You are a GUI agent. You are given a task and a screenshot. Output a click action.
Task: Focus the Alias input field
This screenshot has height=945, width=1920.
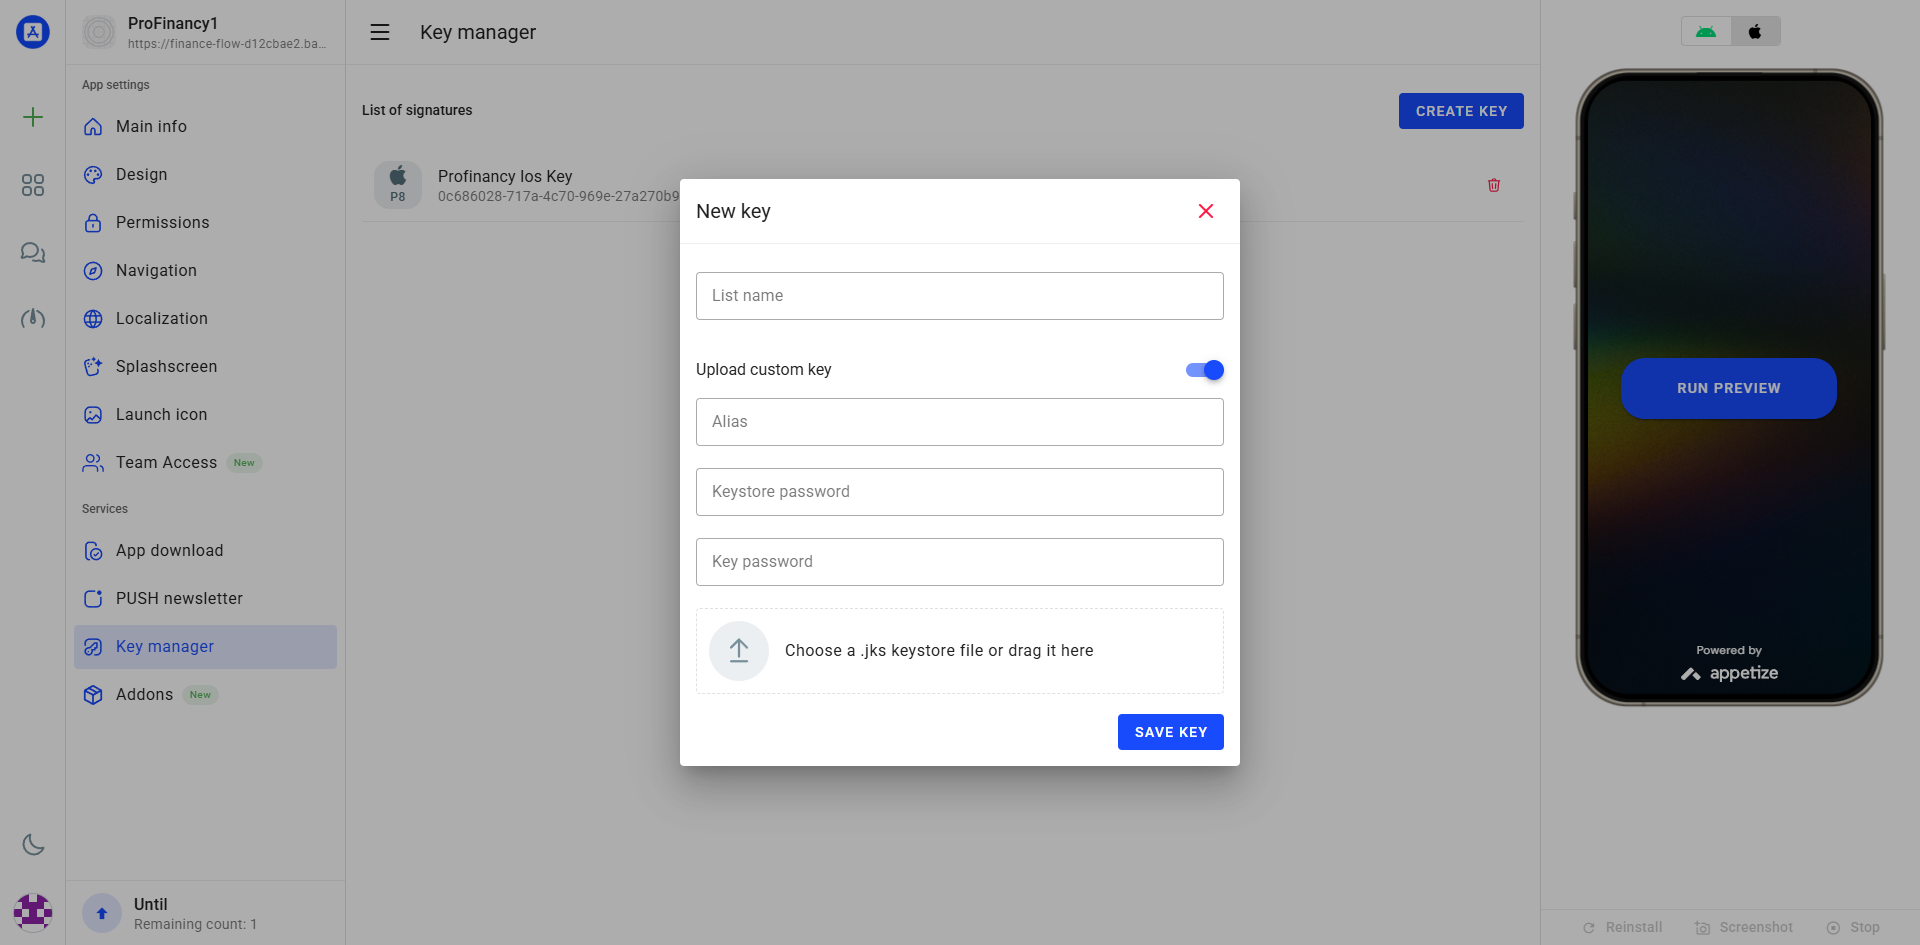960,422
